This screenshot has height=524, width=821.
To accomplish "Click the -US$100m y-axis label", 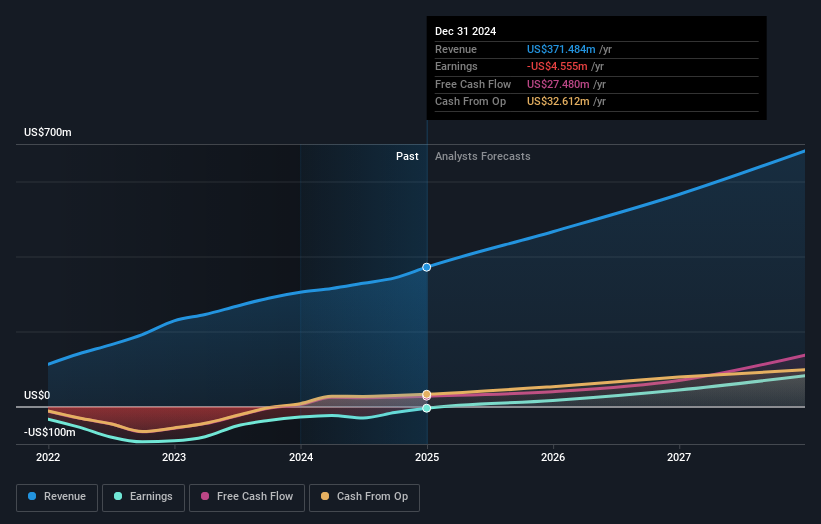I will tap(50, 432).
